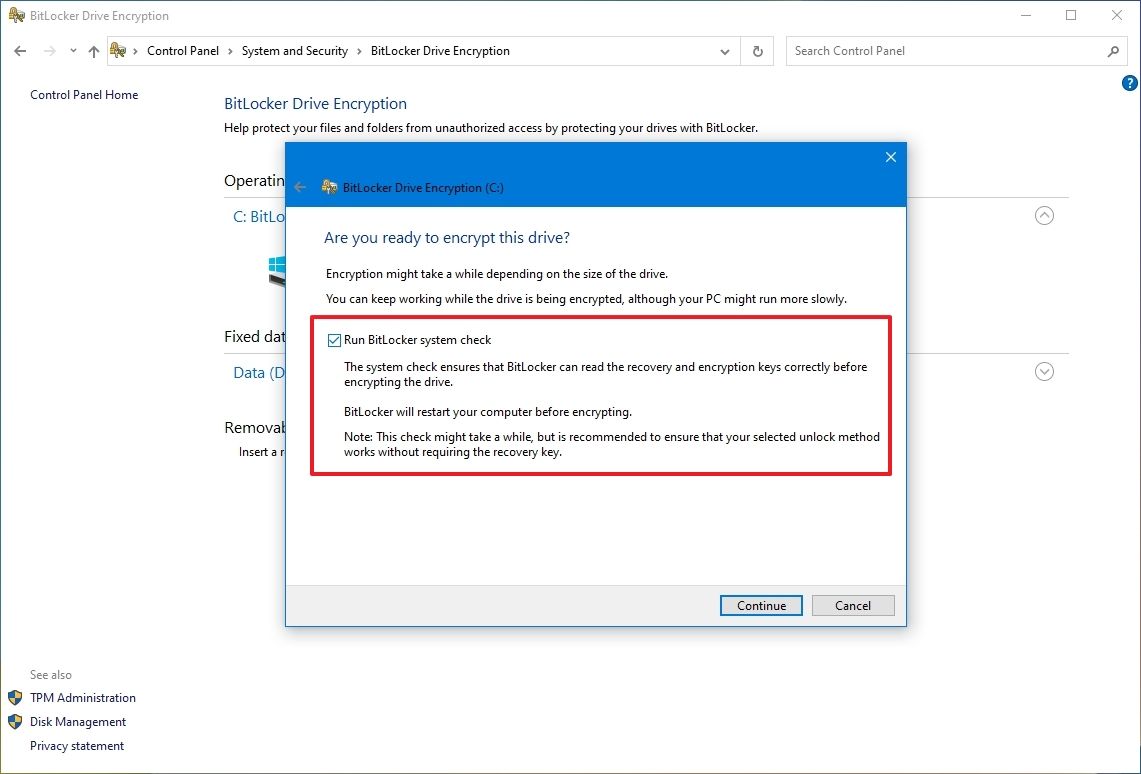1141x774 pixels.
Task: Click inside the Search Control Panel field
Action: tap(900, 50)
